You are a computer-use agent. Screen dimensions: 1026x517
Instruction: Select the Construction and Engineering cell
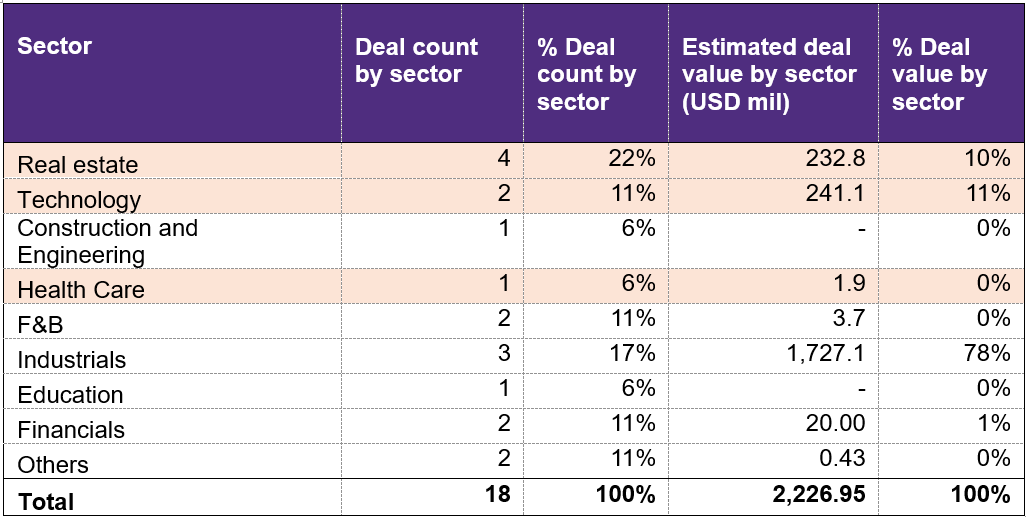pos(108,241)
